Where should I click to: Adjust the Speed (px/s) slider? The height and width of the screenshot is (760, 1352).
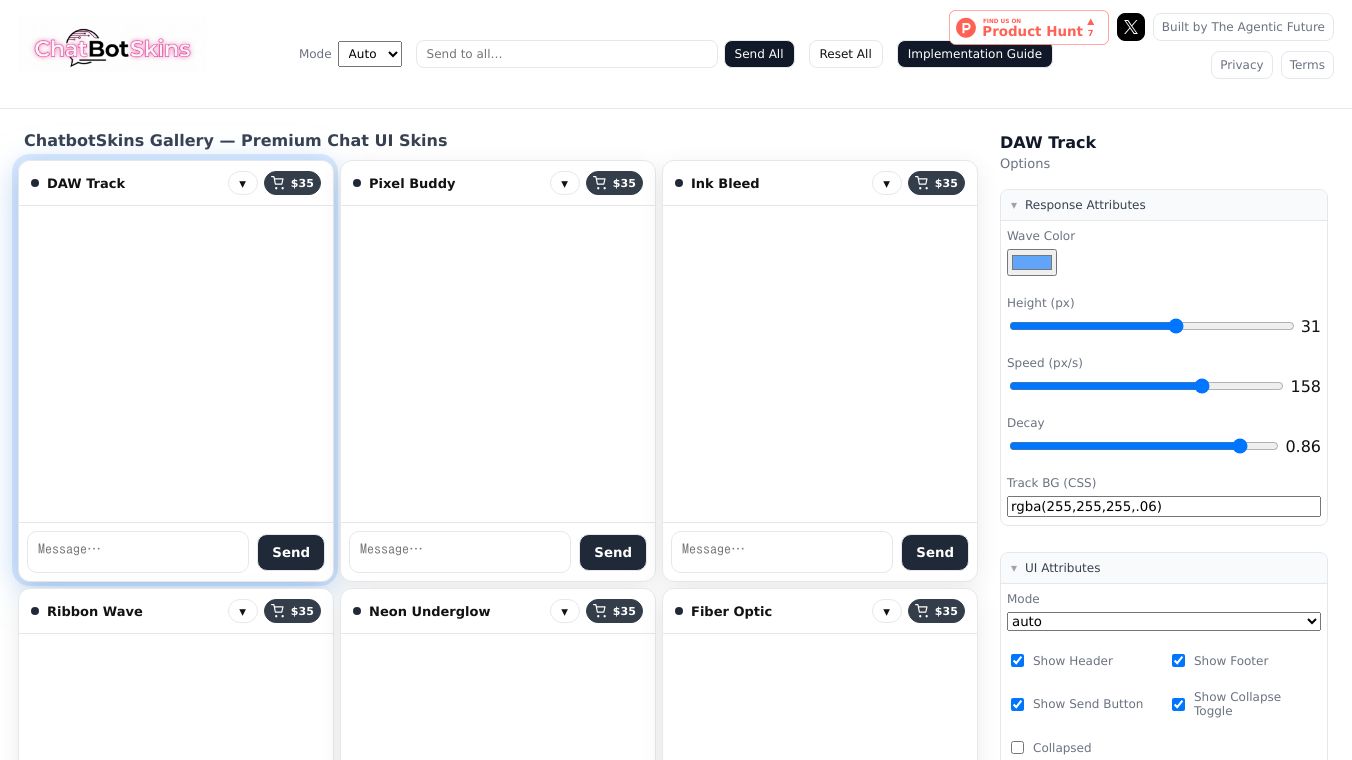pyautogui.click(x=1146, y=386)
